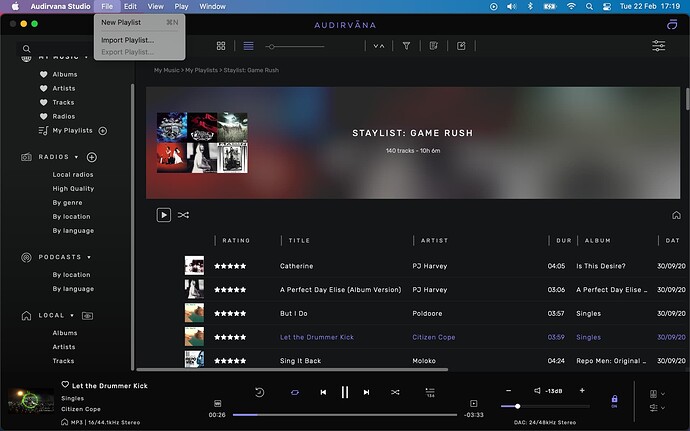Open the Edit menu
The height and width of the screenshot is (431, 690).
[130, 7]
